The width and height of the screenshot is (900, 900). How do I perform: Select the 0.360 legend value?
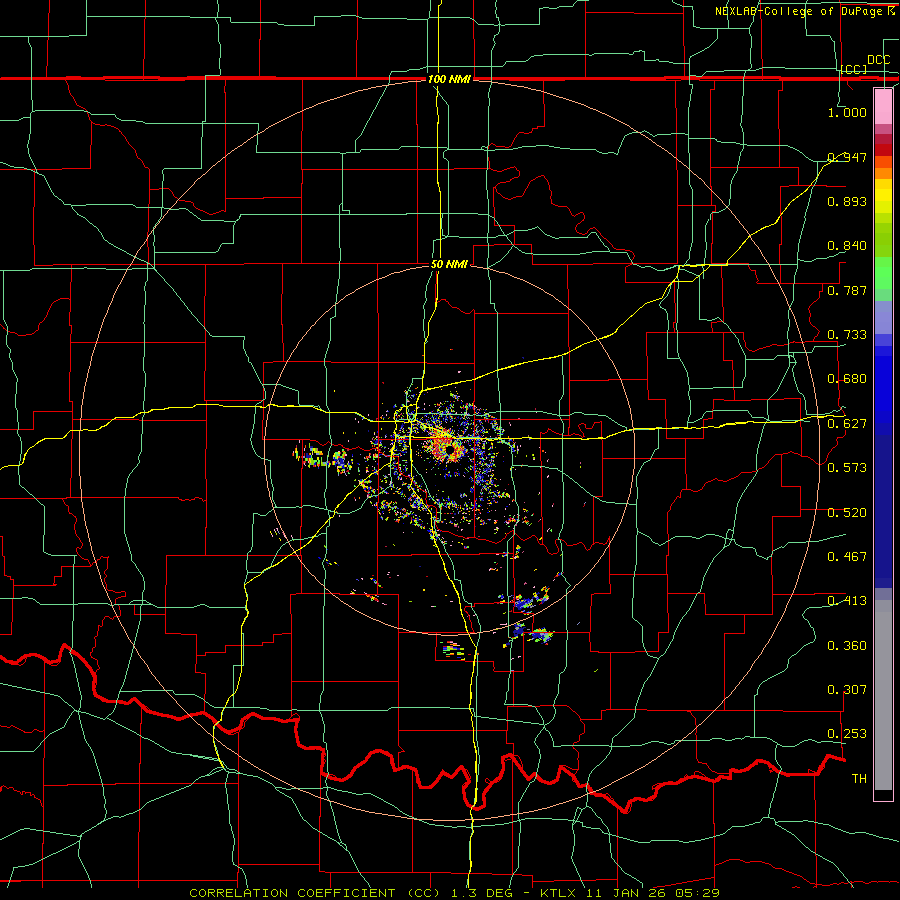[847, 646]
